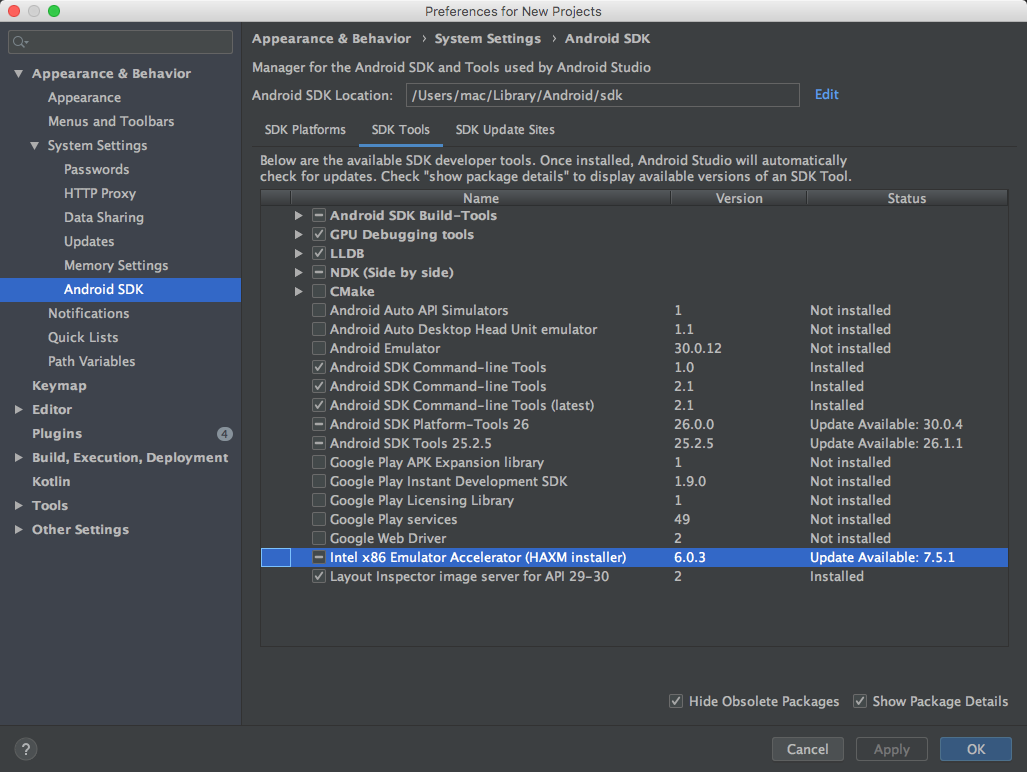The image size is (1027, 772).
Task: Uncheck the LLDB checkbox
Action: coord(319,253)
